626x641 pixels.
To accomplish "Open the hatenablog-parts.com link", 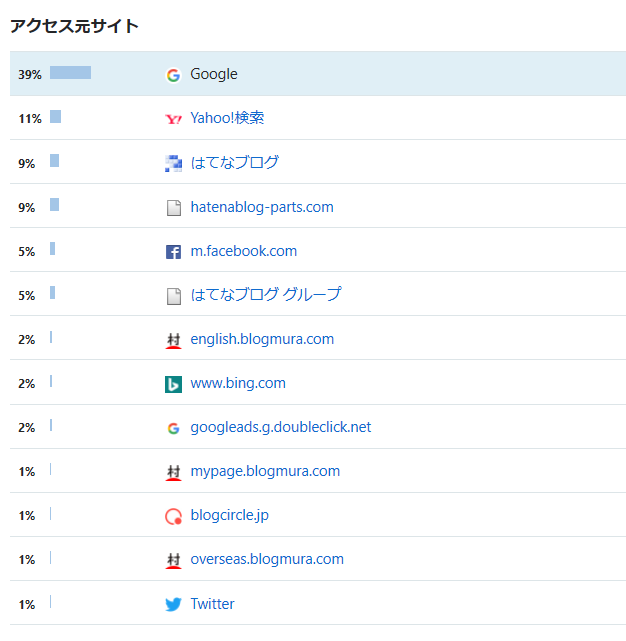I will tap(262, 207).
